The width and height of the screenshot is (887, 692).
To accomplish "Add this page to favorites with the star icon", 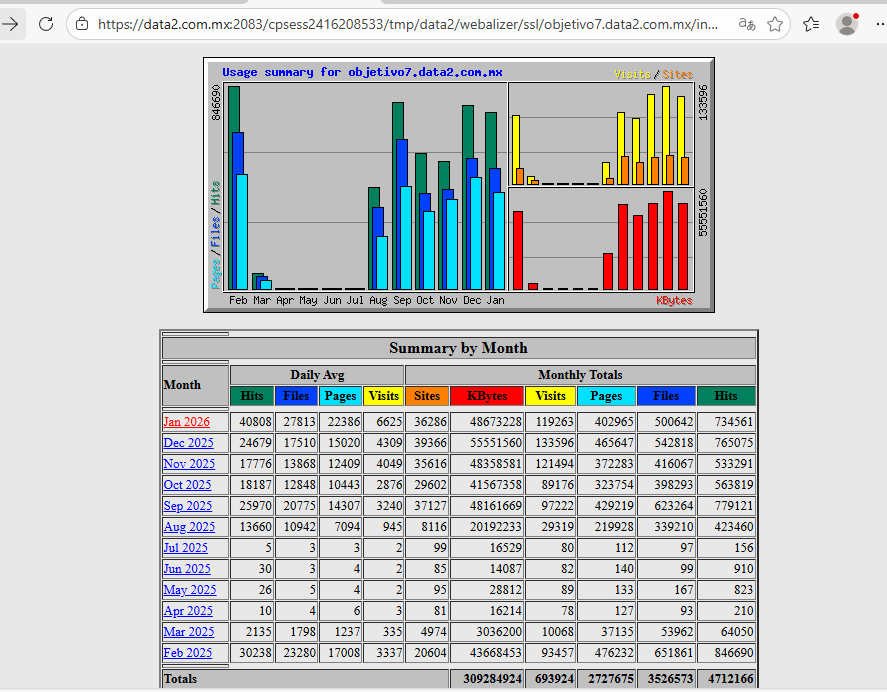I will (776, 24).
